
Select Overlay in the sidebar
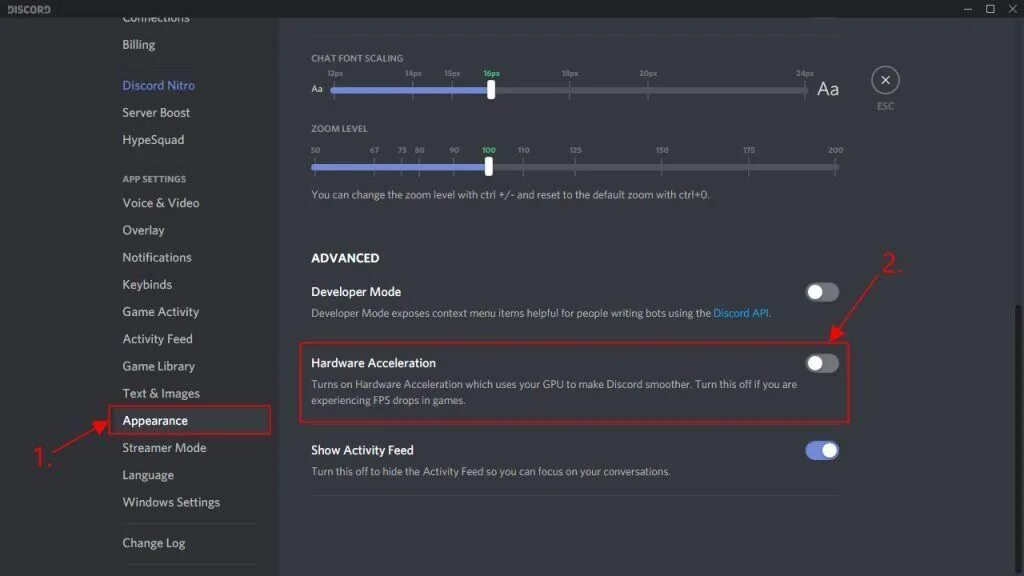(143, 230)
